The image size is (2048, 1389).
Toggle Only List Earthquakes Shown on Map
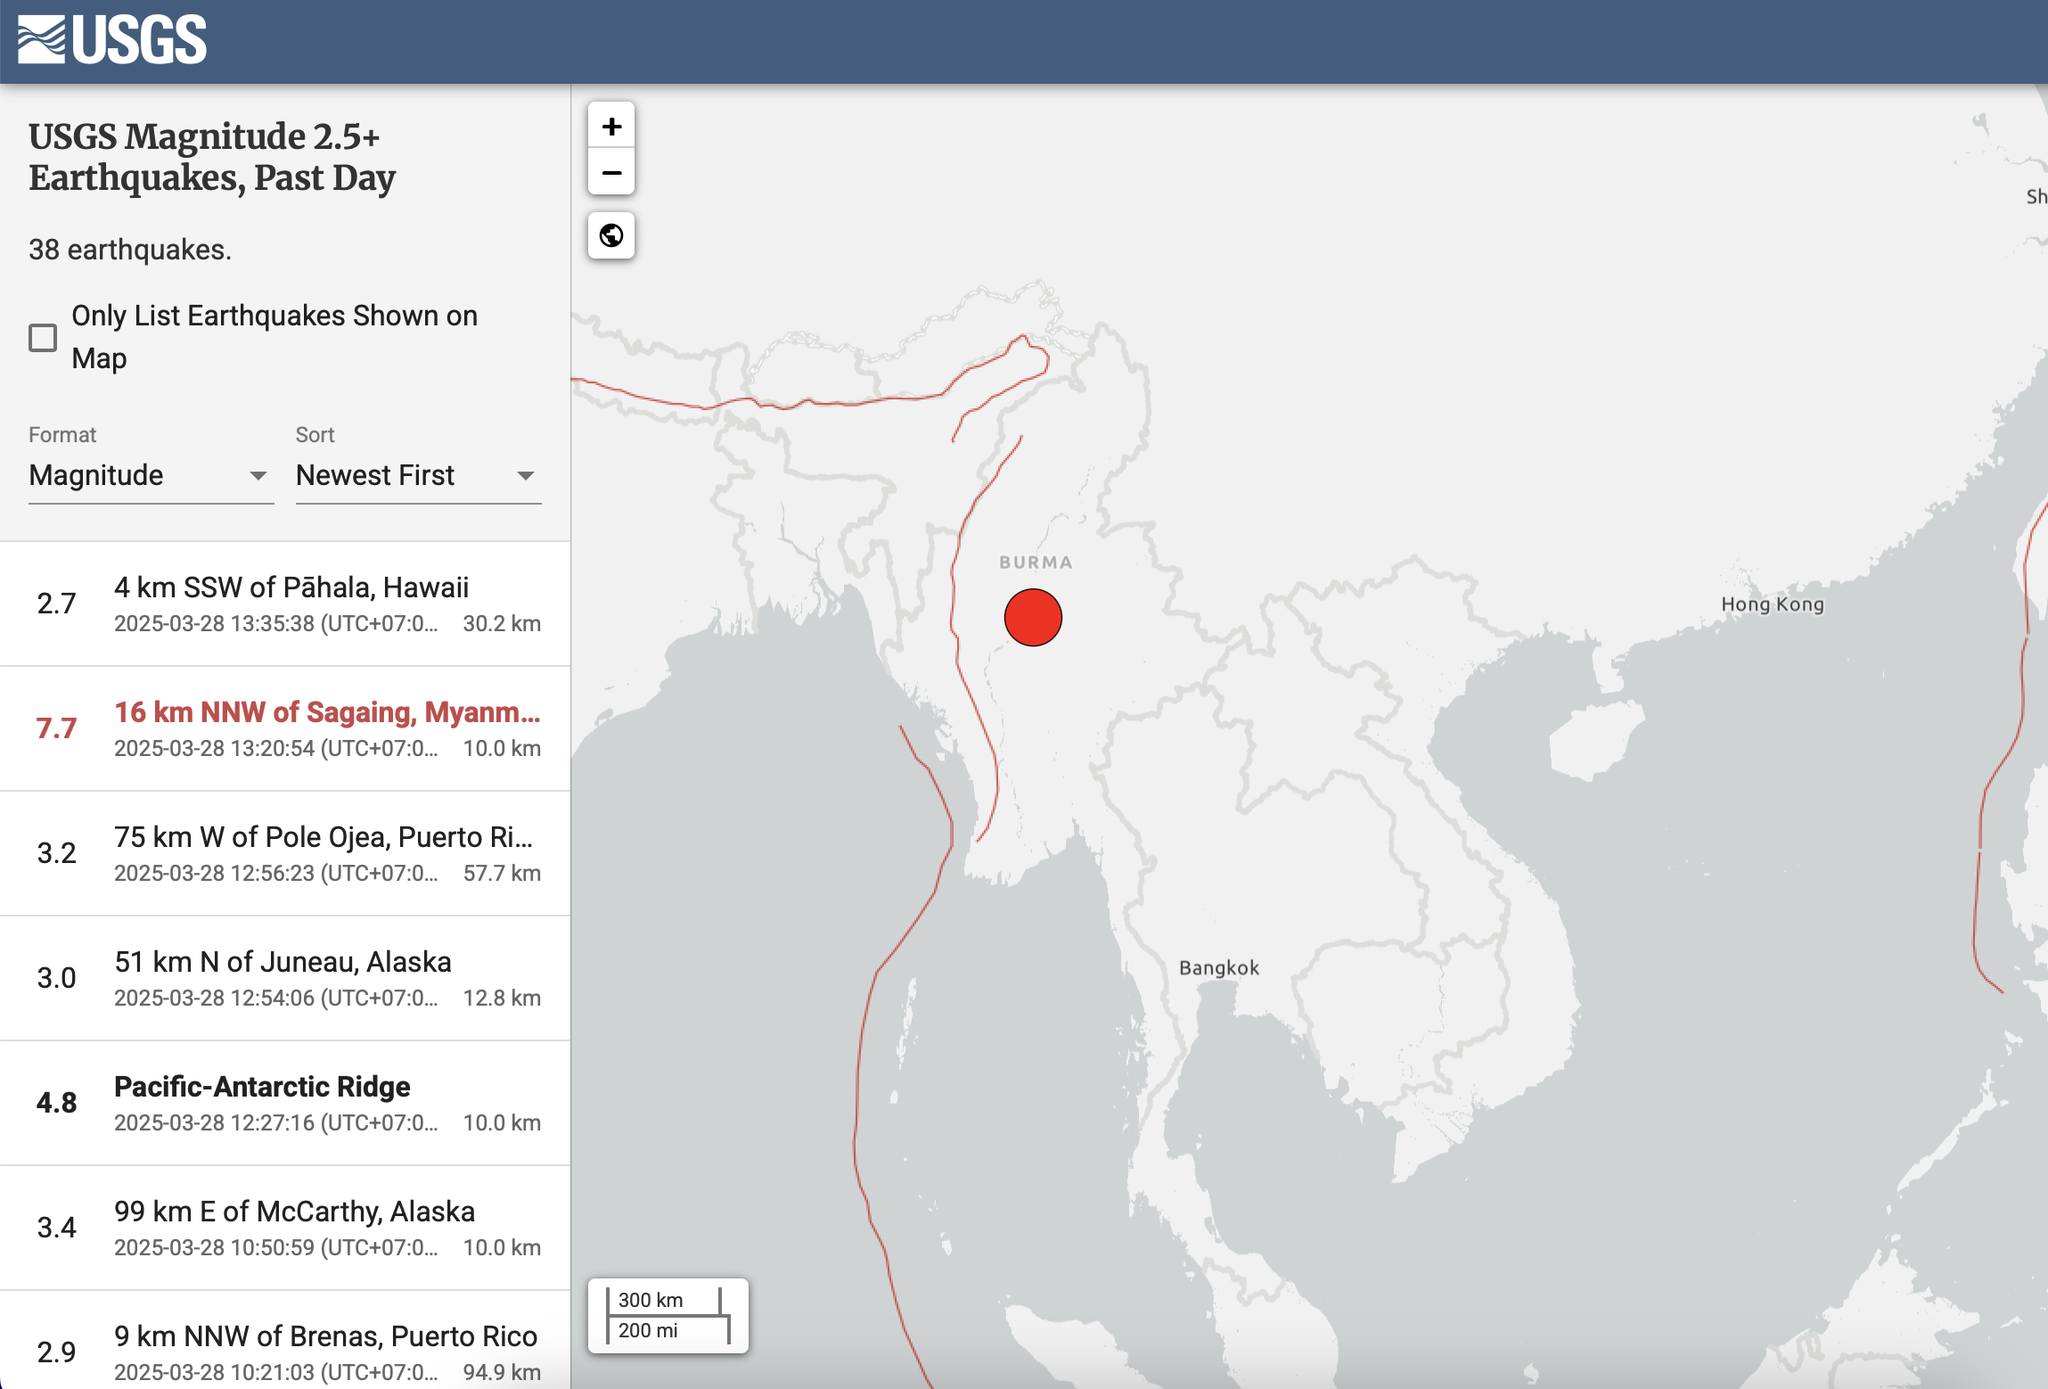pos(43,338)
